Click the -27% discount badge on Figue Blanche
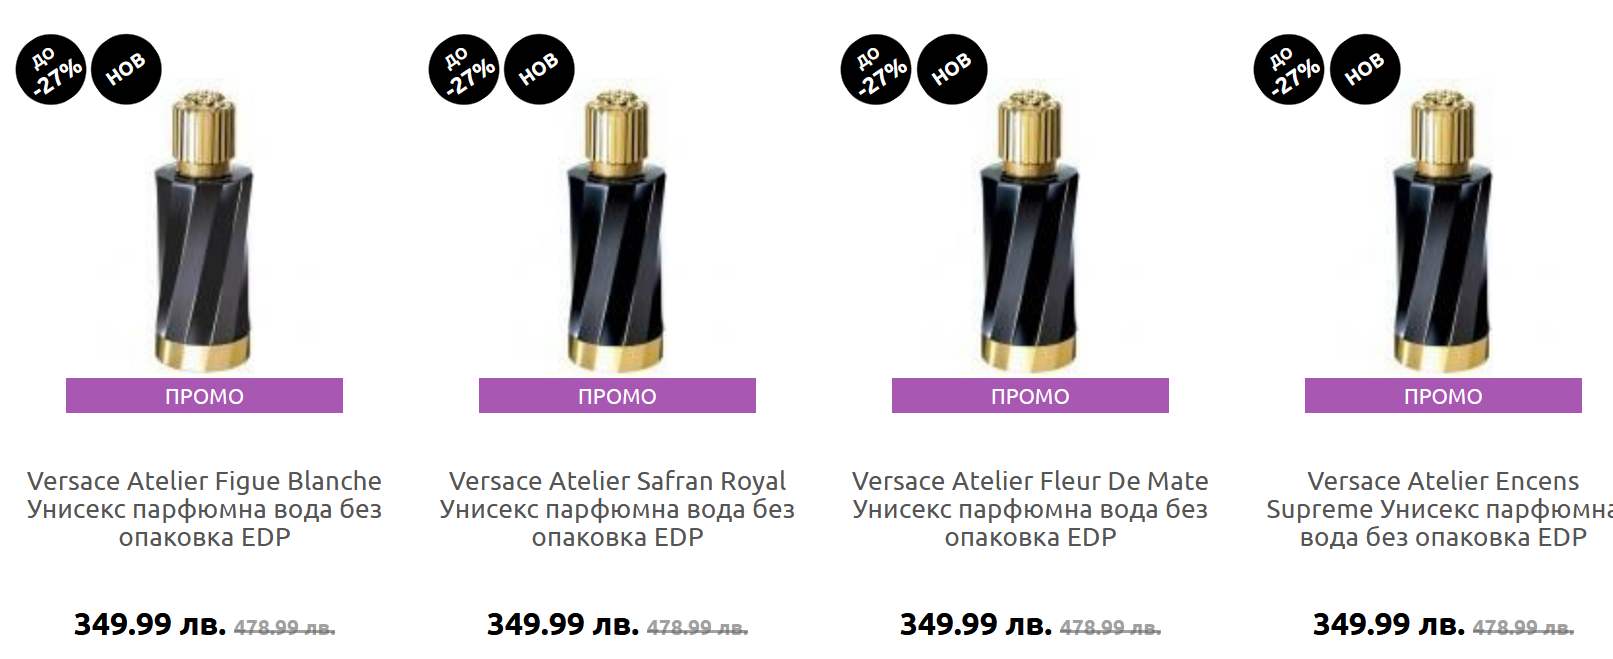This screenshot has height=659, width=1613. [x=51, y=69]
